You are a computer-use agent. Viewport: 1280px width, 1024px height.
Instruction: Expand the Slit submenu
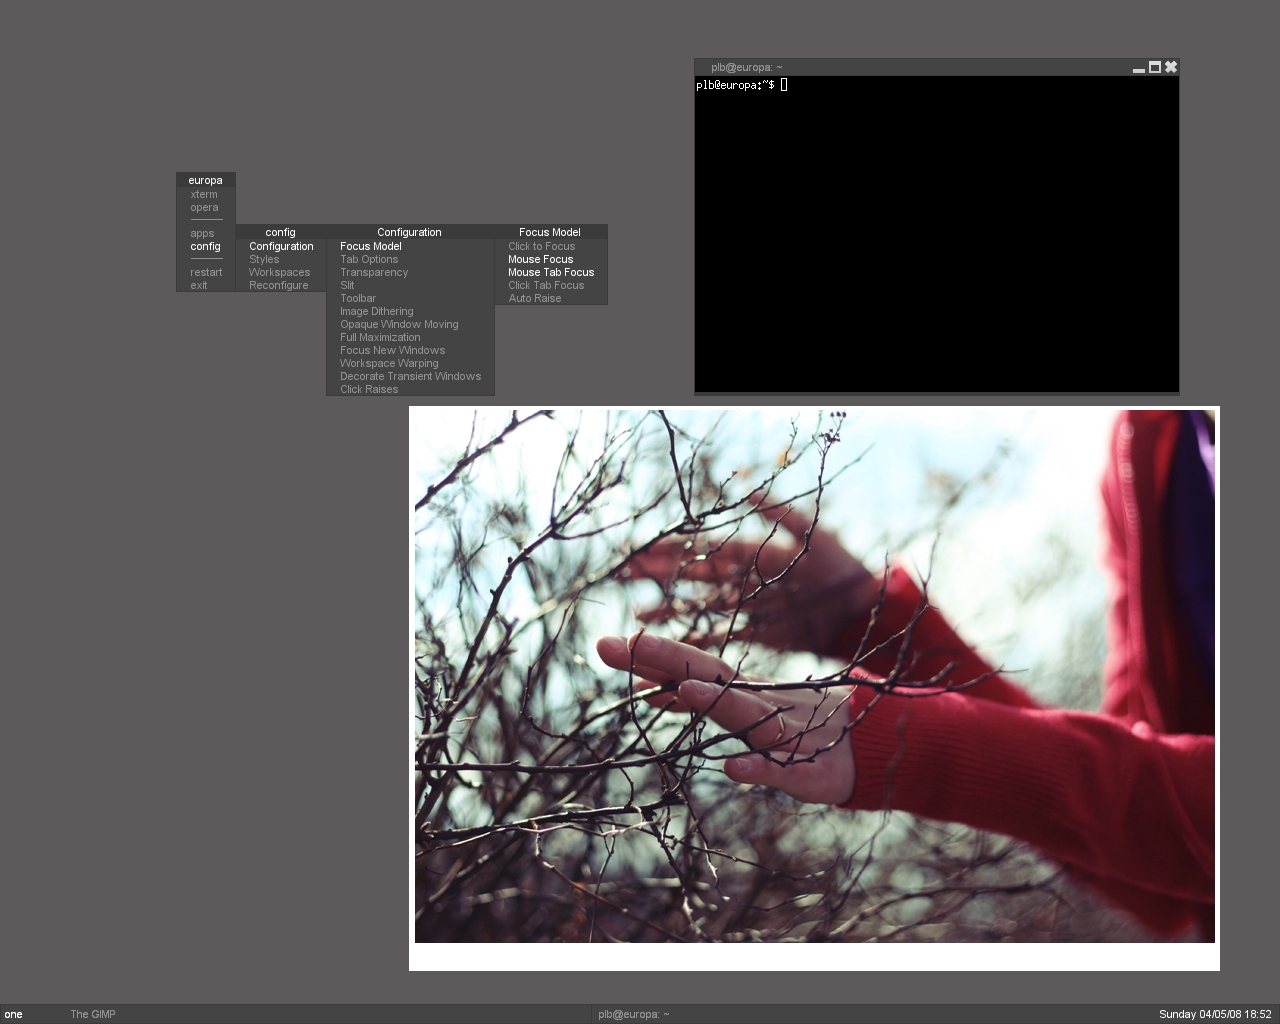pos(410,286)
